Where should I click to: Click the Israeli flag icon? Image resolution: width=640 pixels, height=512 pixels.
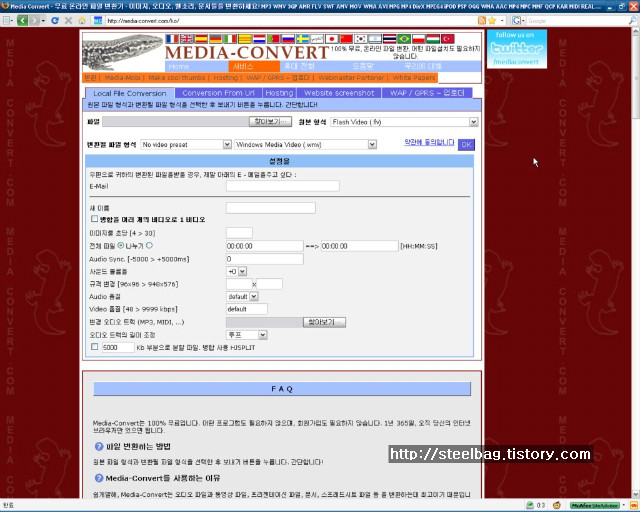click(x=375, y=39)
